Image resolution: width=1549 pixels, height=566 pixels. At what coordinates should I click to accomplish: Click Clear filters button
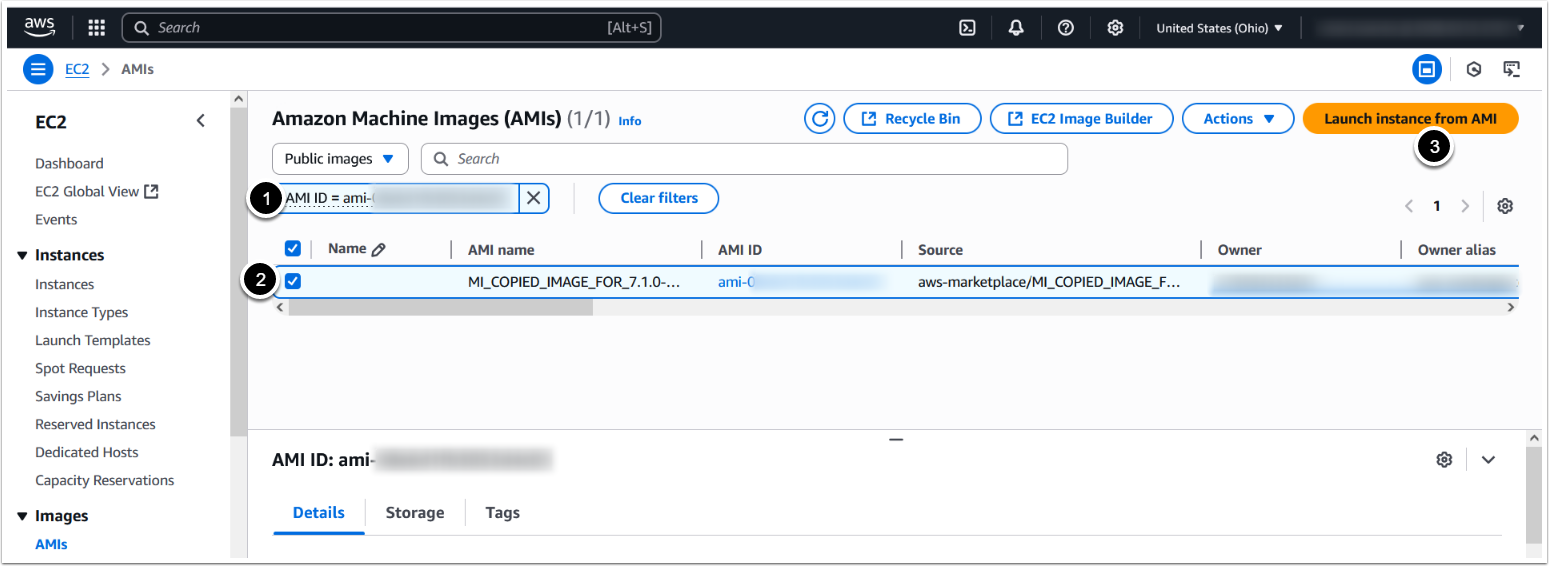[x=659, y=198]
